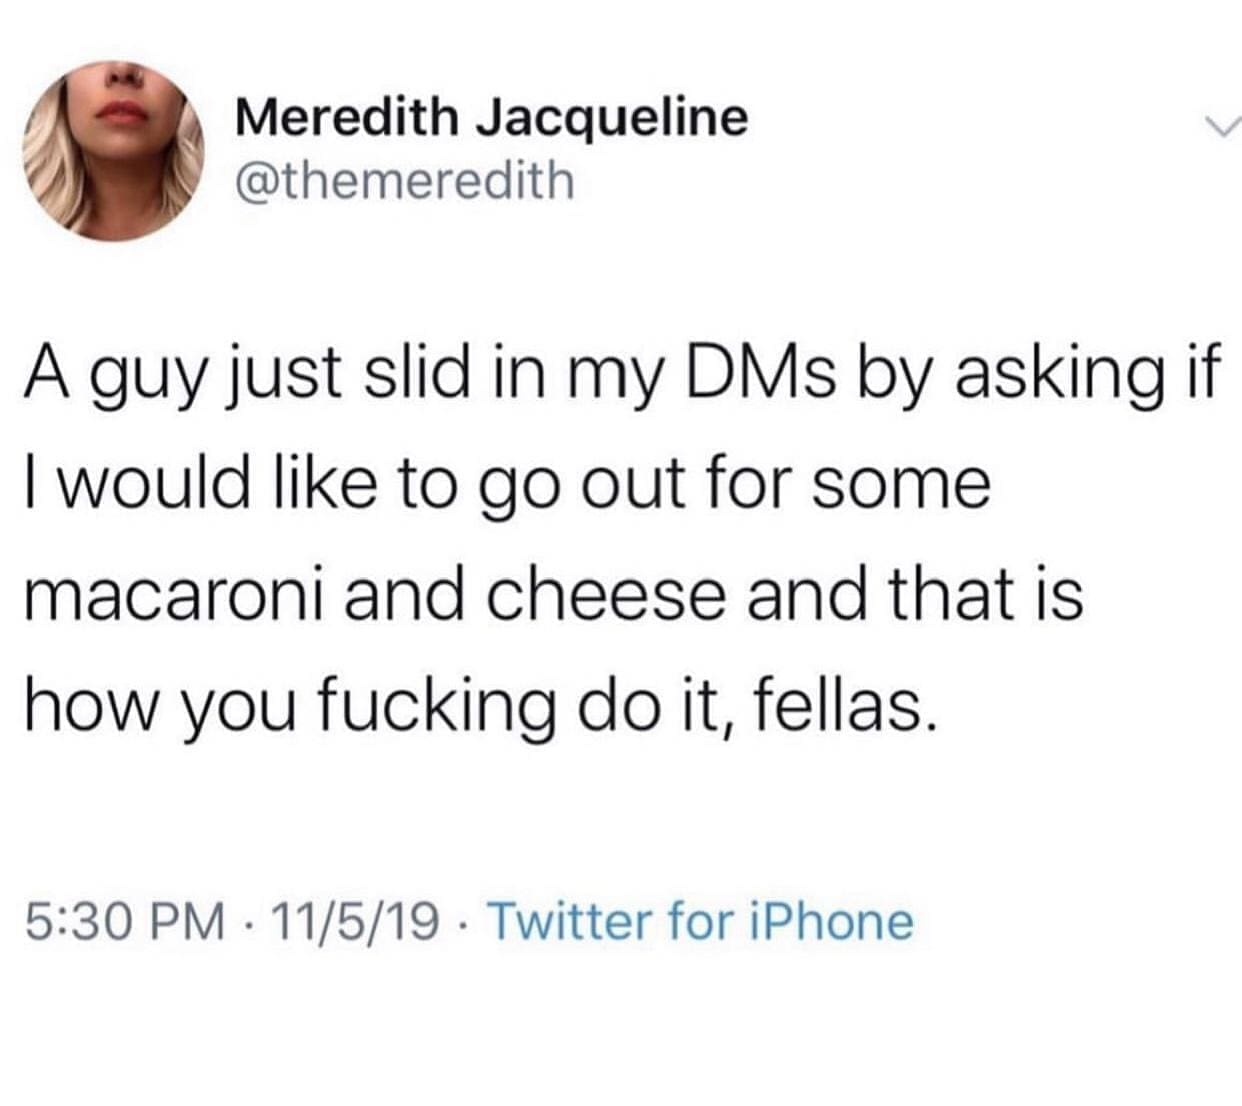1242x1106 pixels.
Task: Click the @themeredith handle
Action: pos(404,181)
